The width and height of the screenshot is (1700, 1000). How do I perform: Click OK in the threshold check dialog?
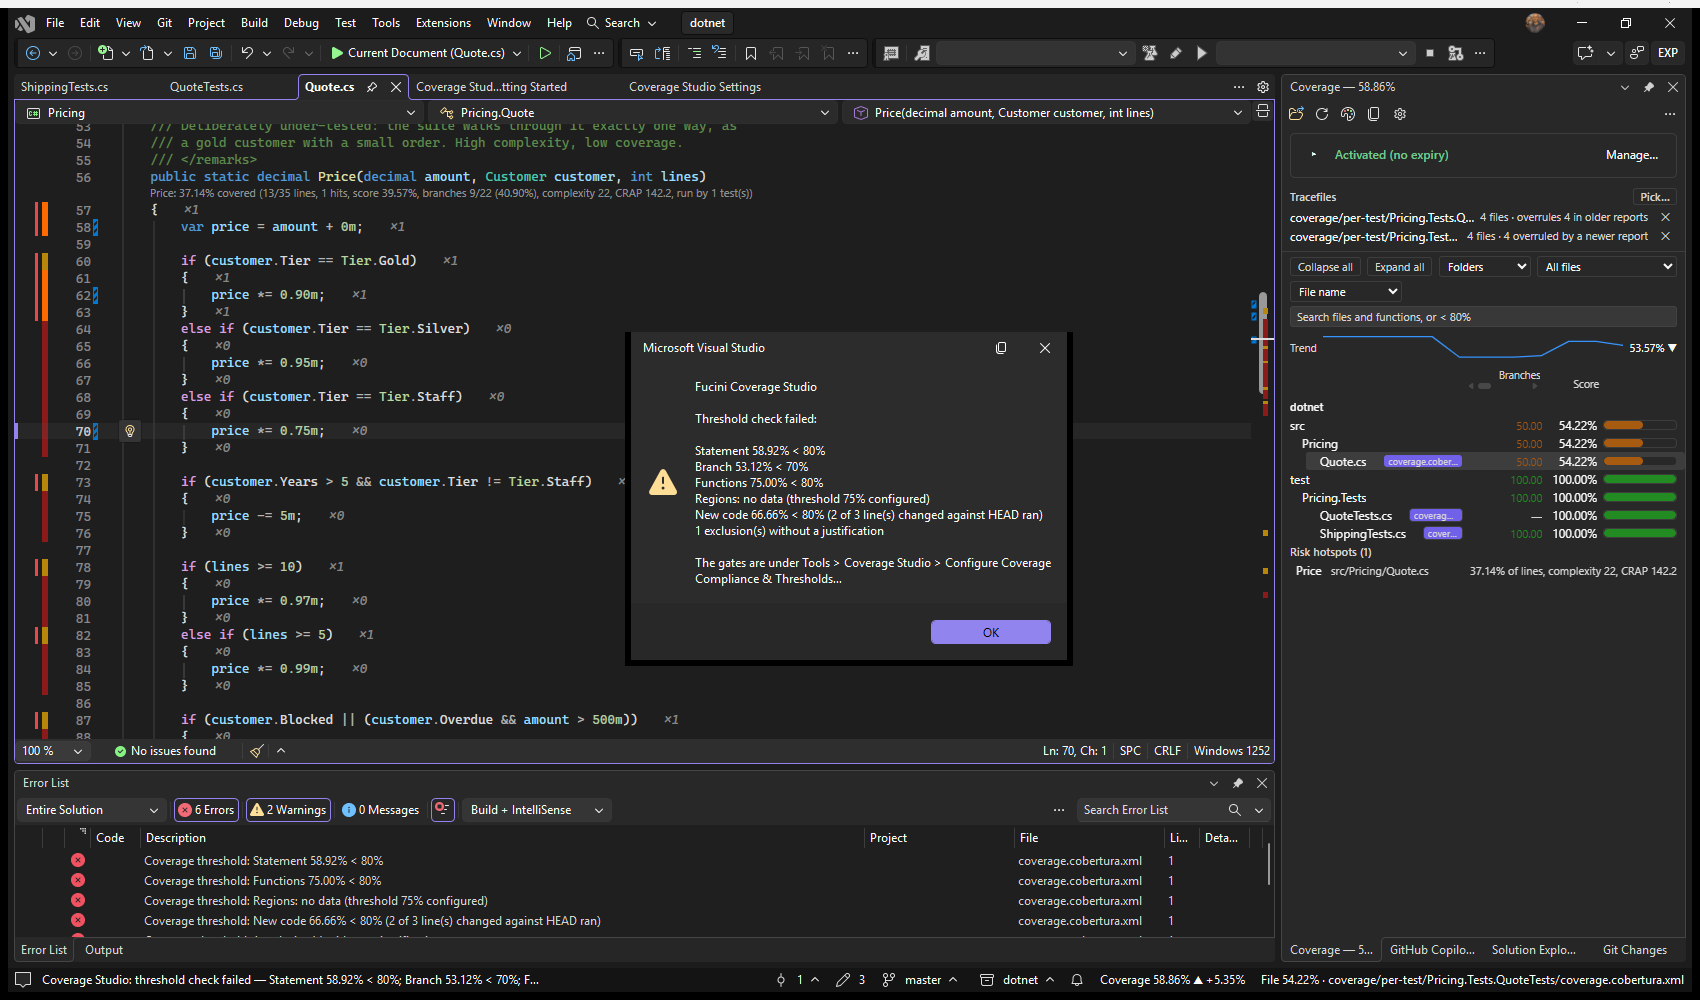tap(991, 632)
